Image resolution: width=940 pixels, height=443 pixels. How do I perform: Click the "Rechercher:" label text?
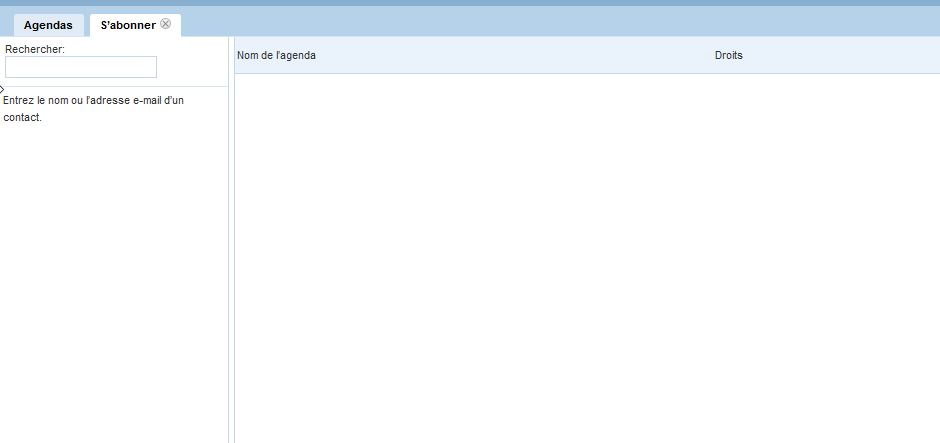[x=35, y=49]
